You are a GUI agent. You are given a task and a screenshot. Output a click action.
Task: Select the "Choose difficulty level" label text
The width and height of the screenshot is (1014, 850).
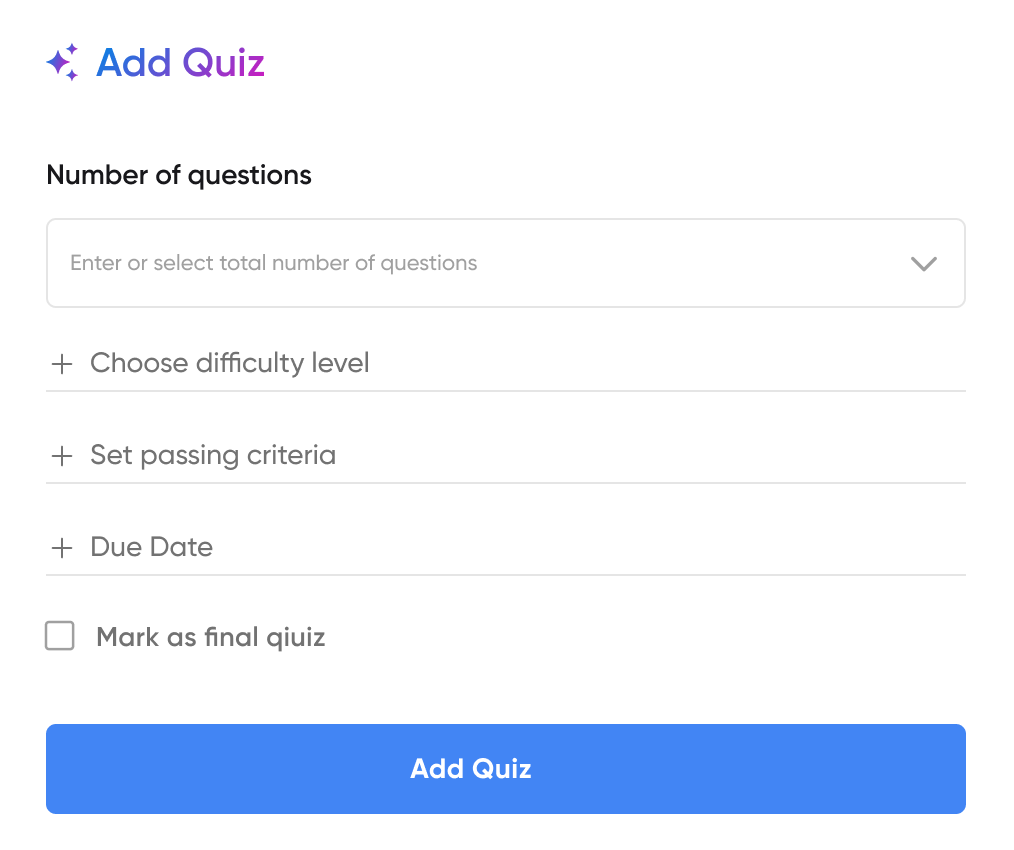[229, 363]
